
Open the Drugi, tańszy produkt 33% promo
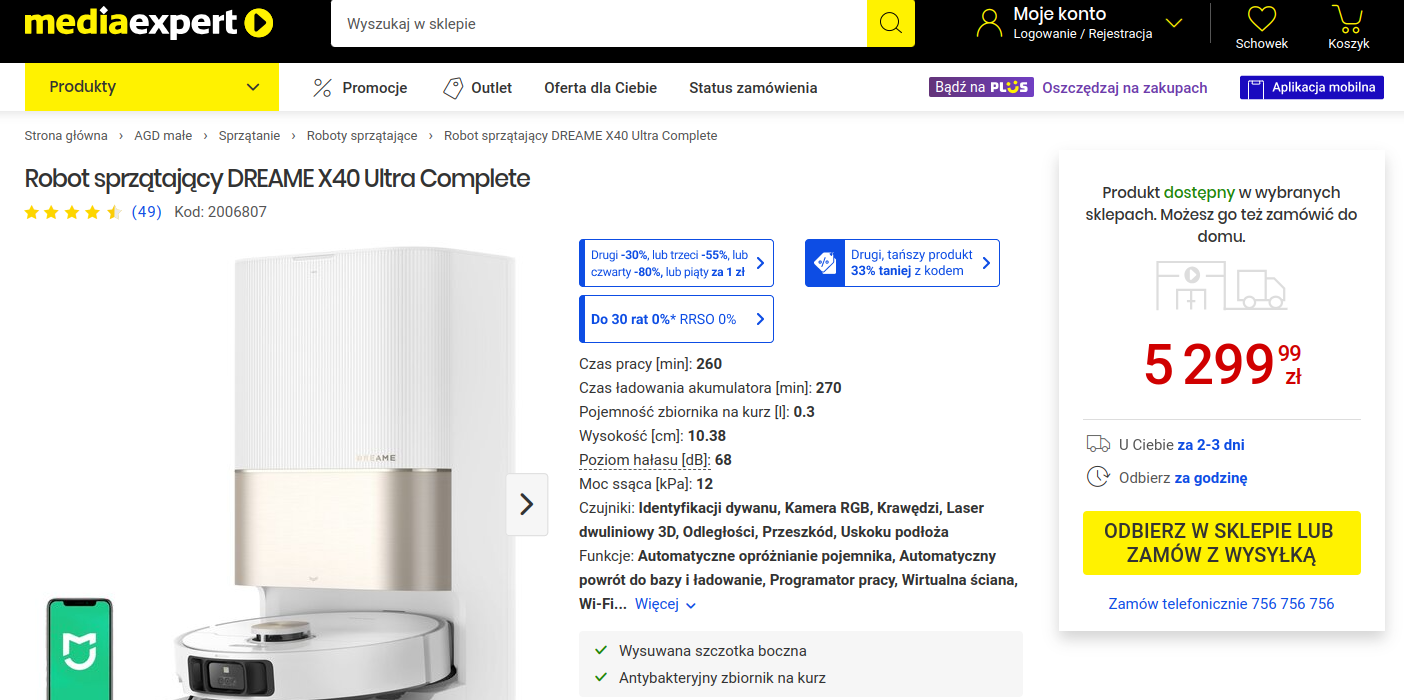tap(902, 263)
